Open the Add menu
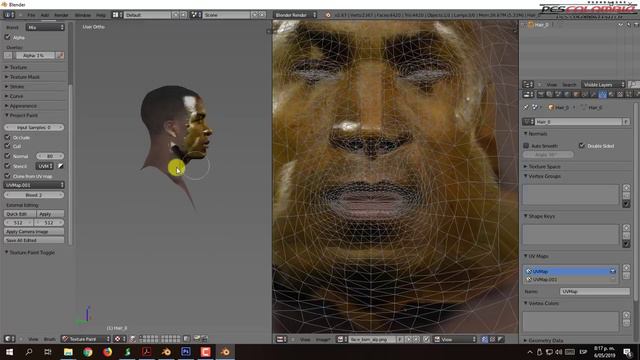 click(x=45, y=15)
